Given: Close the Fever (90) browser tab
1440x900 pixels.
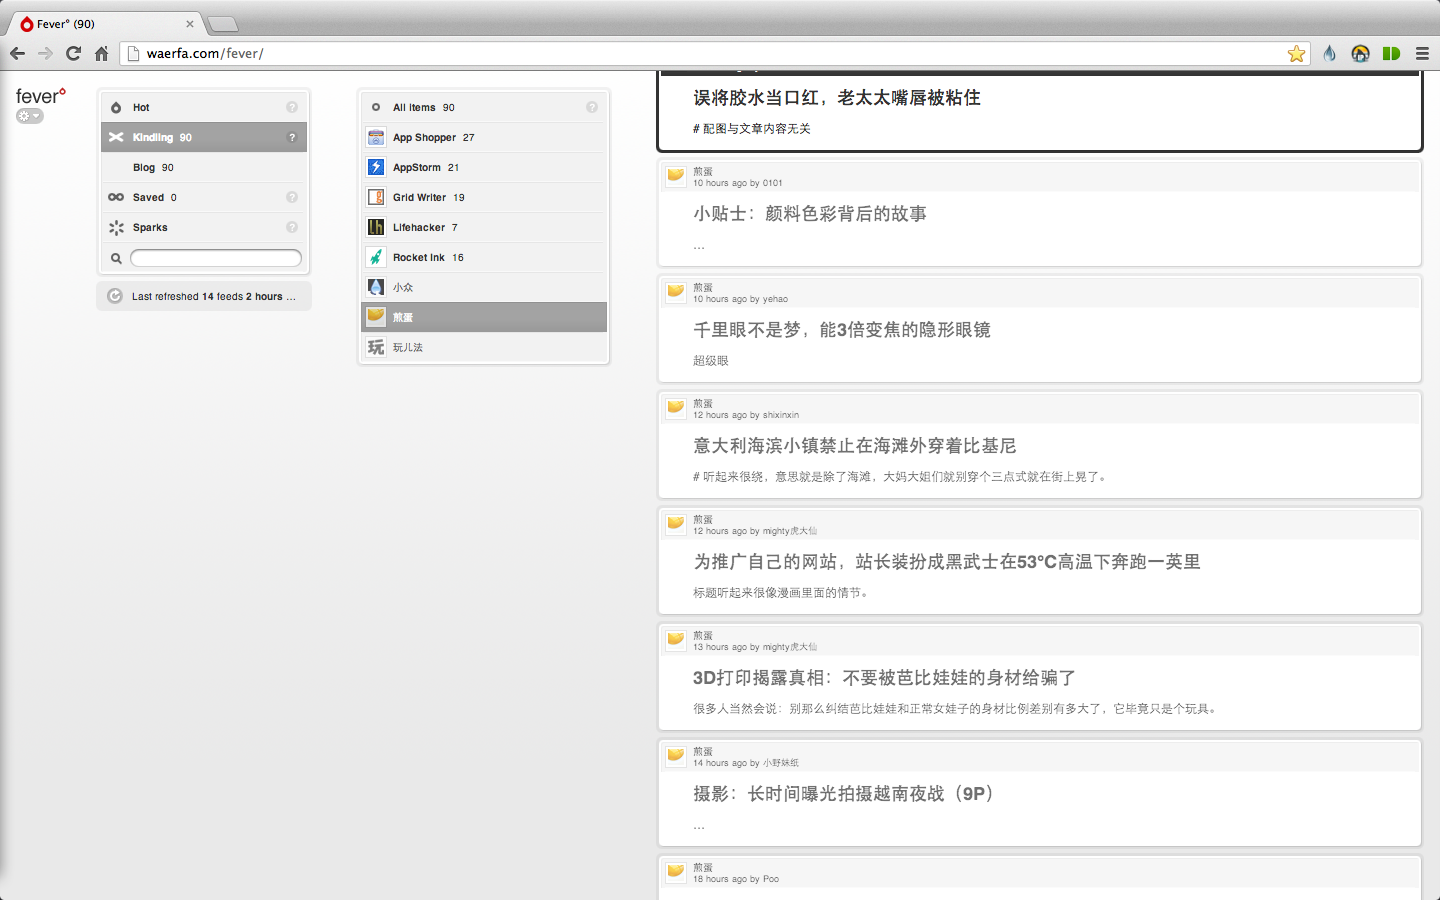Looking at the screenshot, I should pyautogui.click(x=190, y=24).
